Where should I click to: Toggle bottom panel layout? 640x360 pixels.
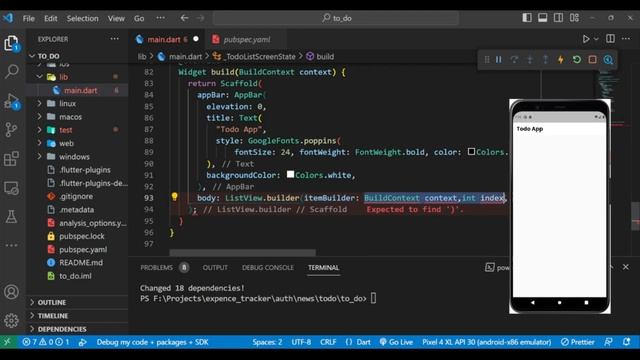542,18
